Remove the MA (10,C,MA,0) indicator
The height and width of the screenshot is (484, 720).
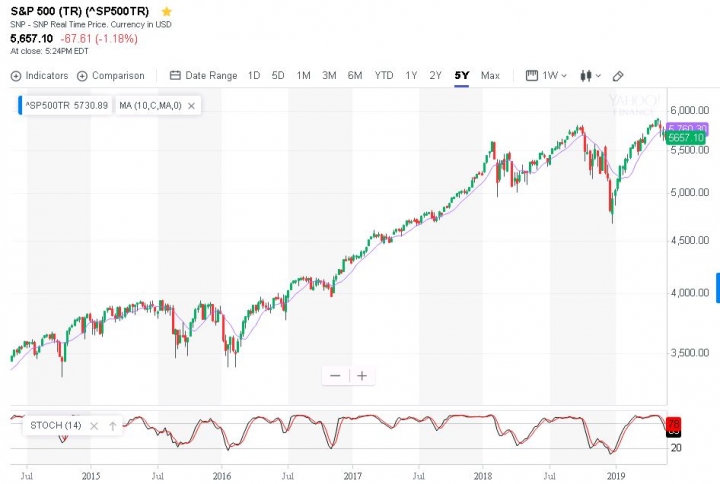click(x=191, y=106)
